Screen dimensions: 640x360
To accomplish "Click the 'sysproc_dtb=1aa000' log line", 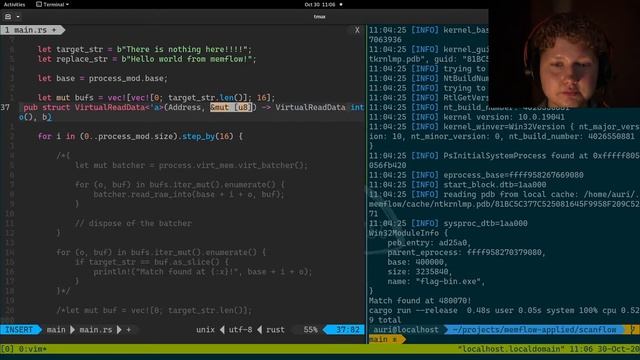I will [448, 223].
